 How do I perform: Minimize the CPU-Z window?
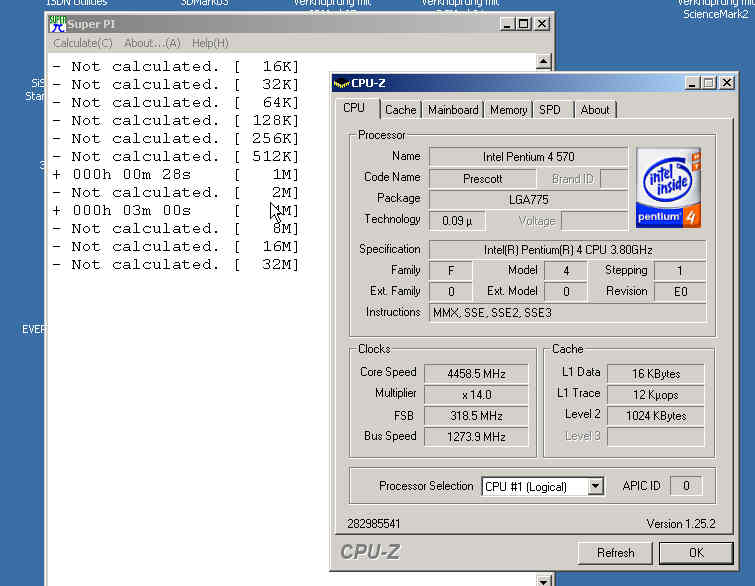[692, 83]
